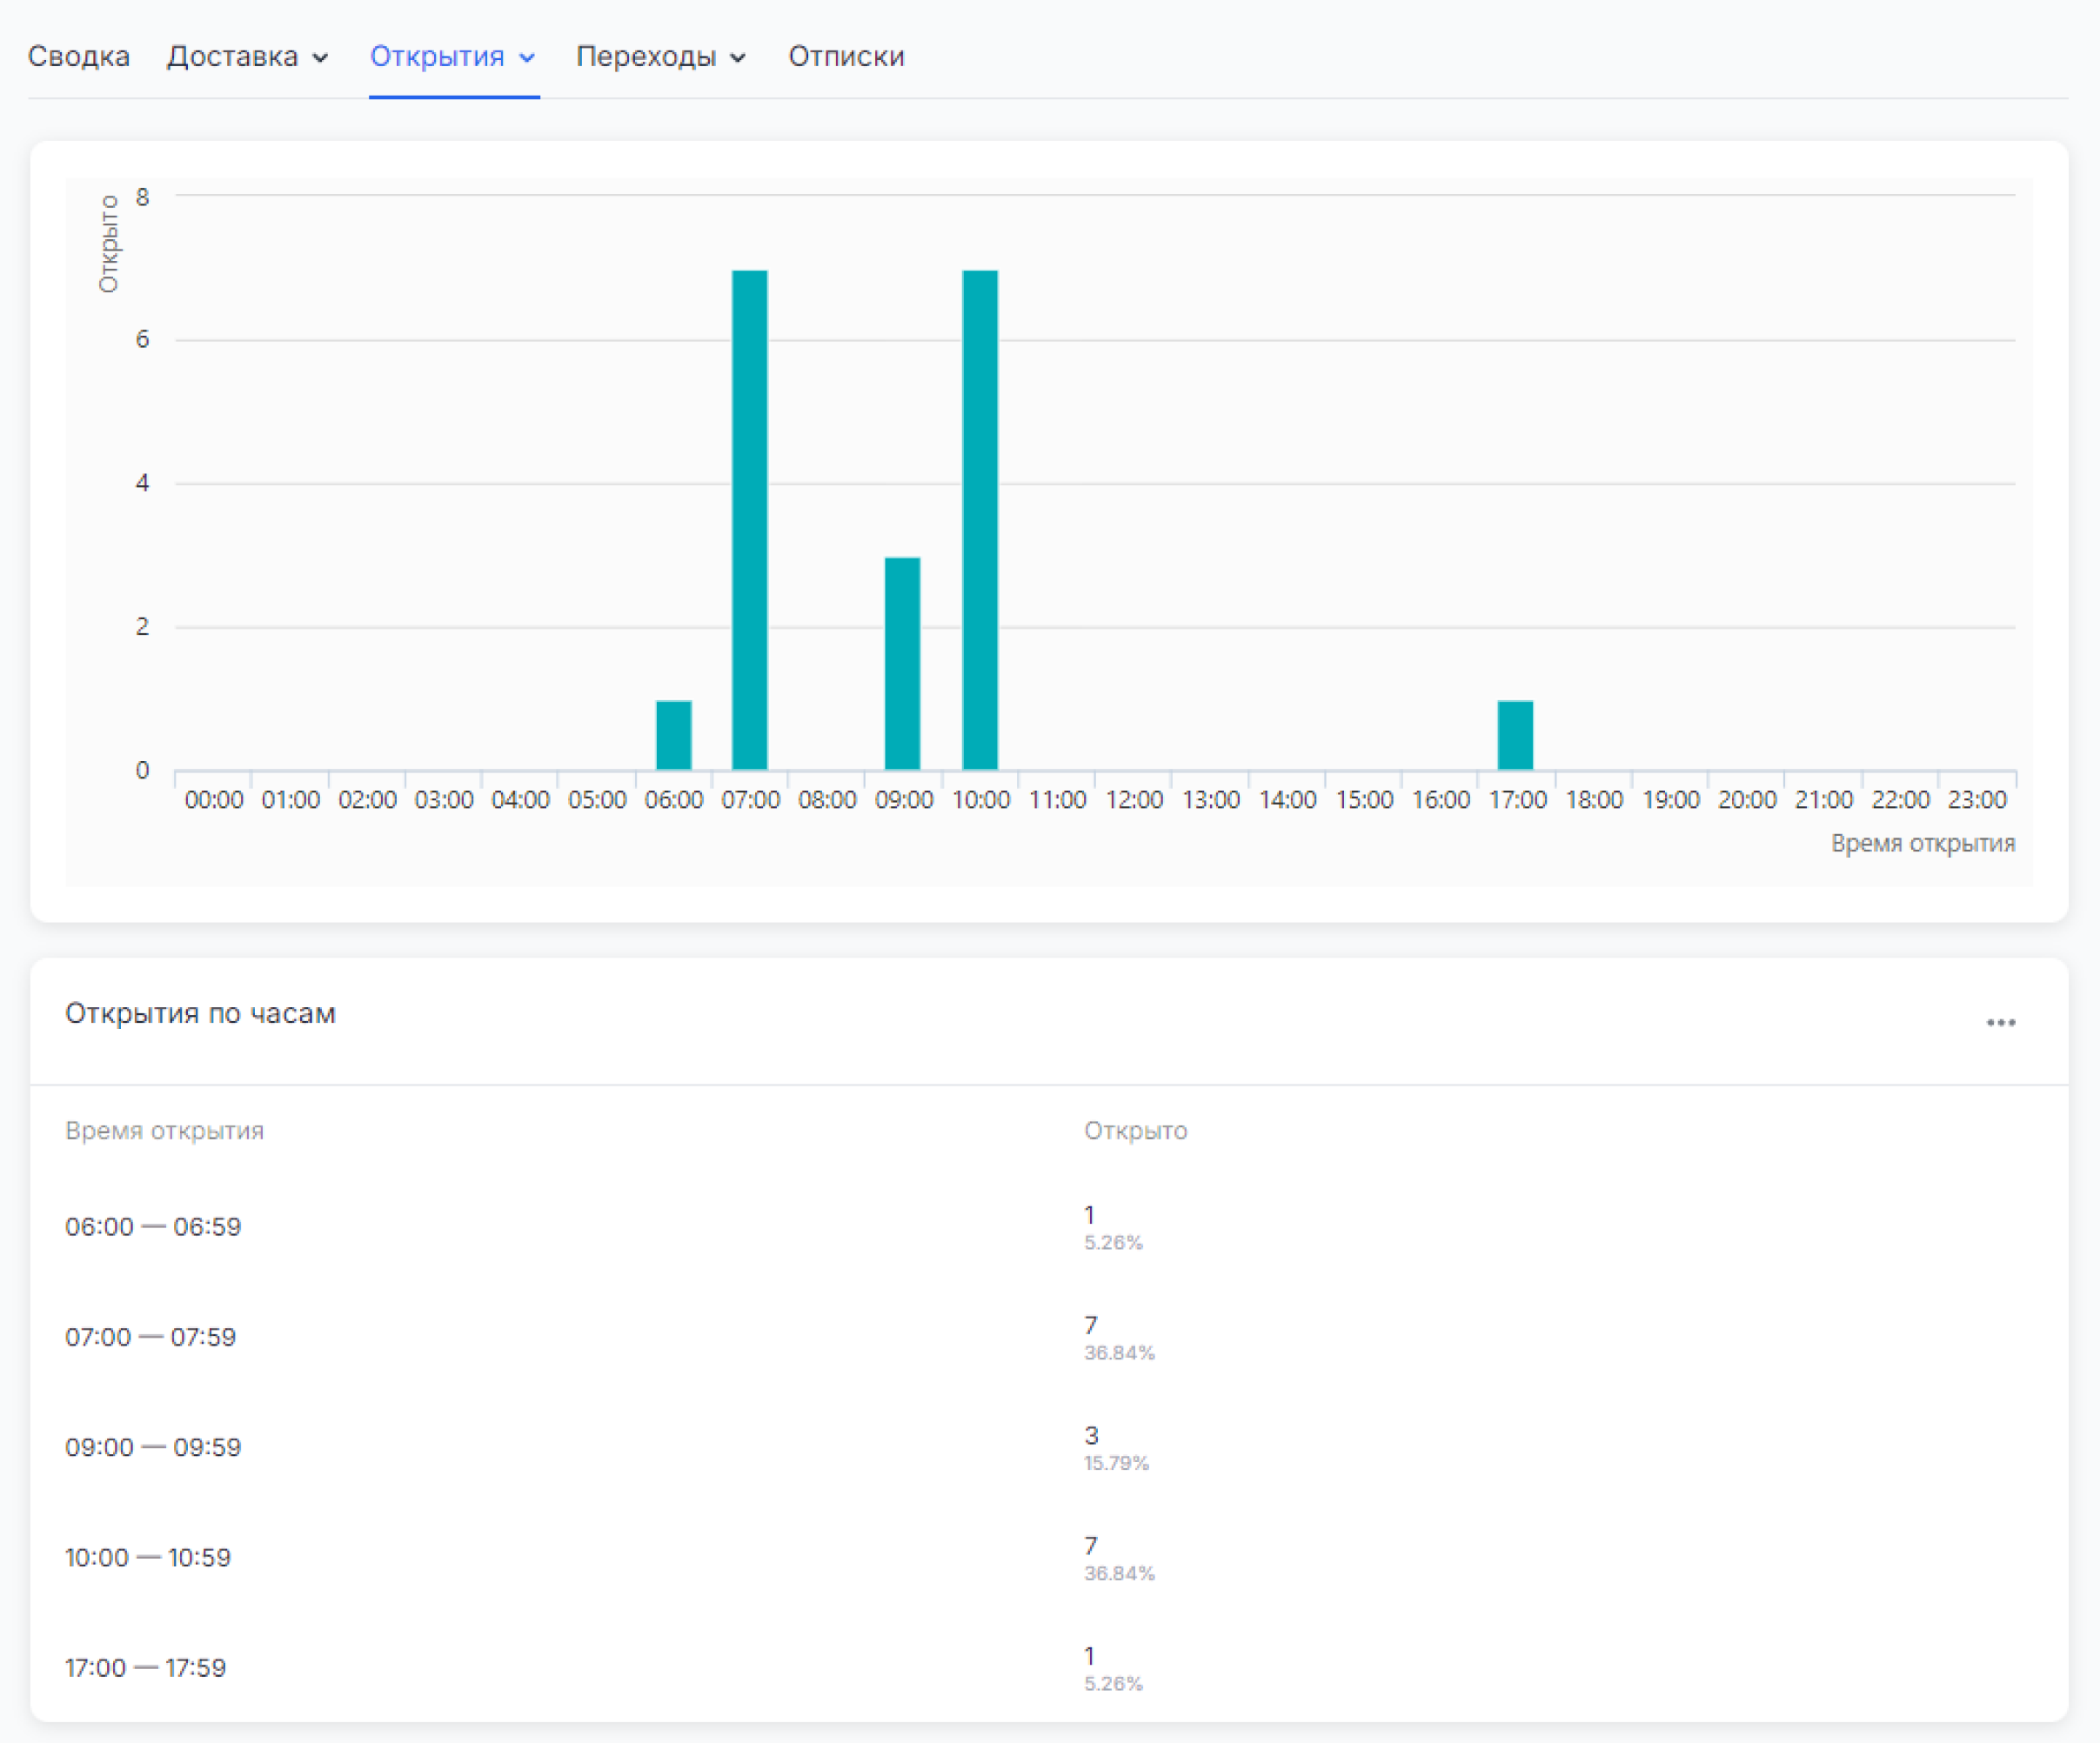Click the Открыто column header
The image size is (2100, 1743).
click(x=1136, y=1130)
